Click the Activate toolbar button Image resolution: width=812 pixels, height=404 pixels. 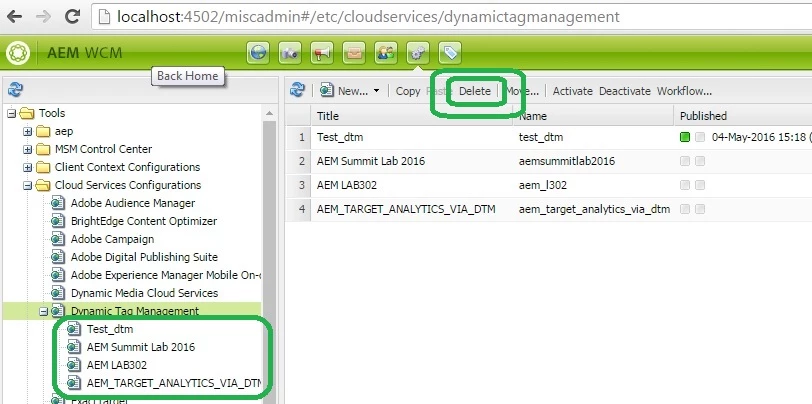[x=572, y=91]
